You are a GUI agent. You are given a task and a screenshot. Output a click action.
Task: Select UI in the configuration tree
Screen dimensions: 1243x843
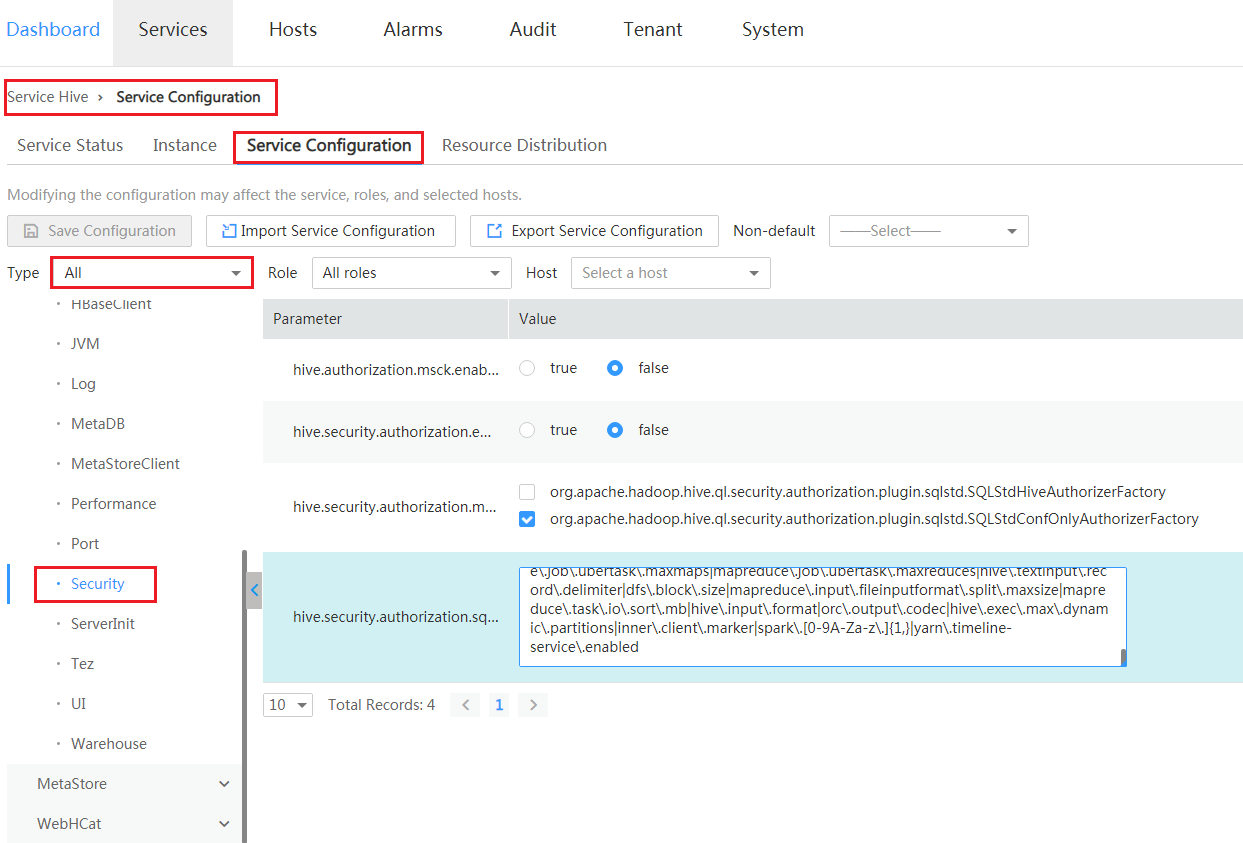[x=78, y=704]
